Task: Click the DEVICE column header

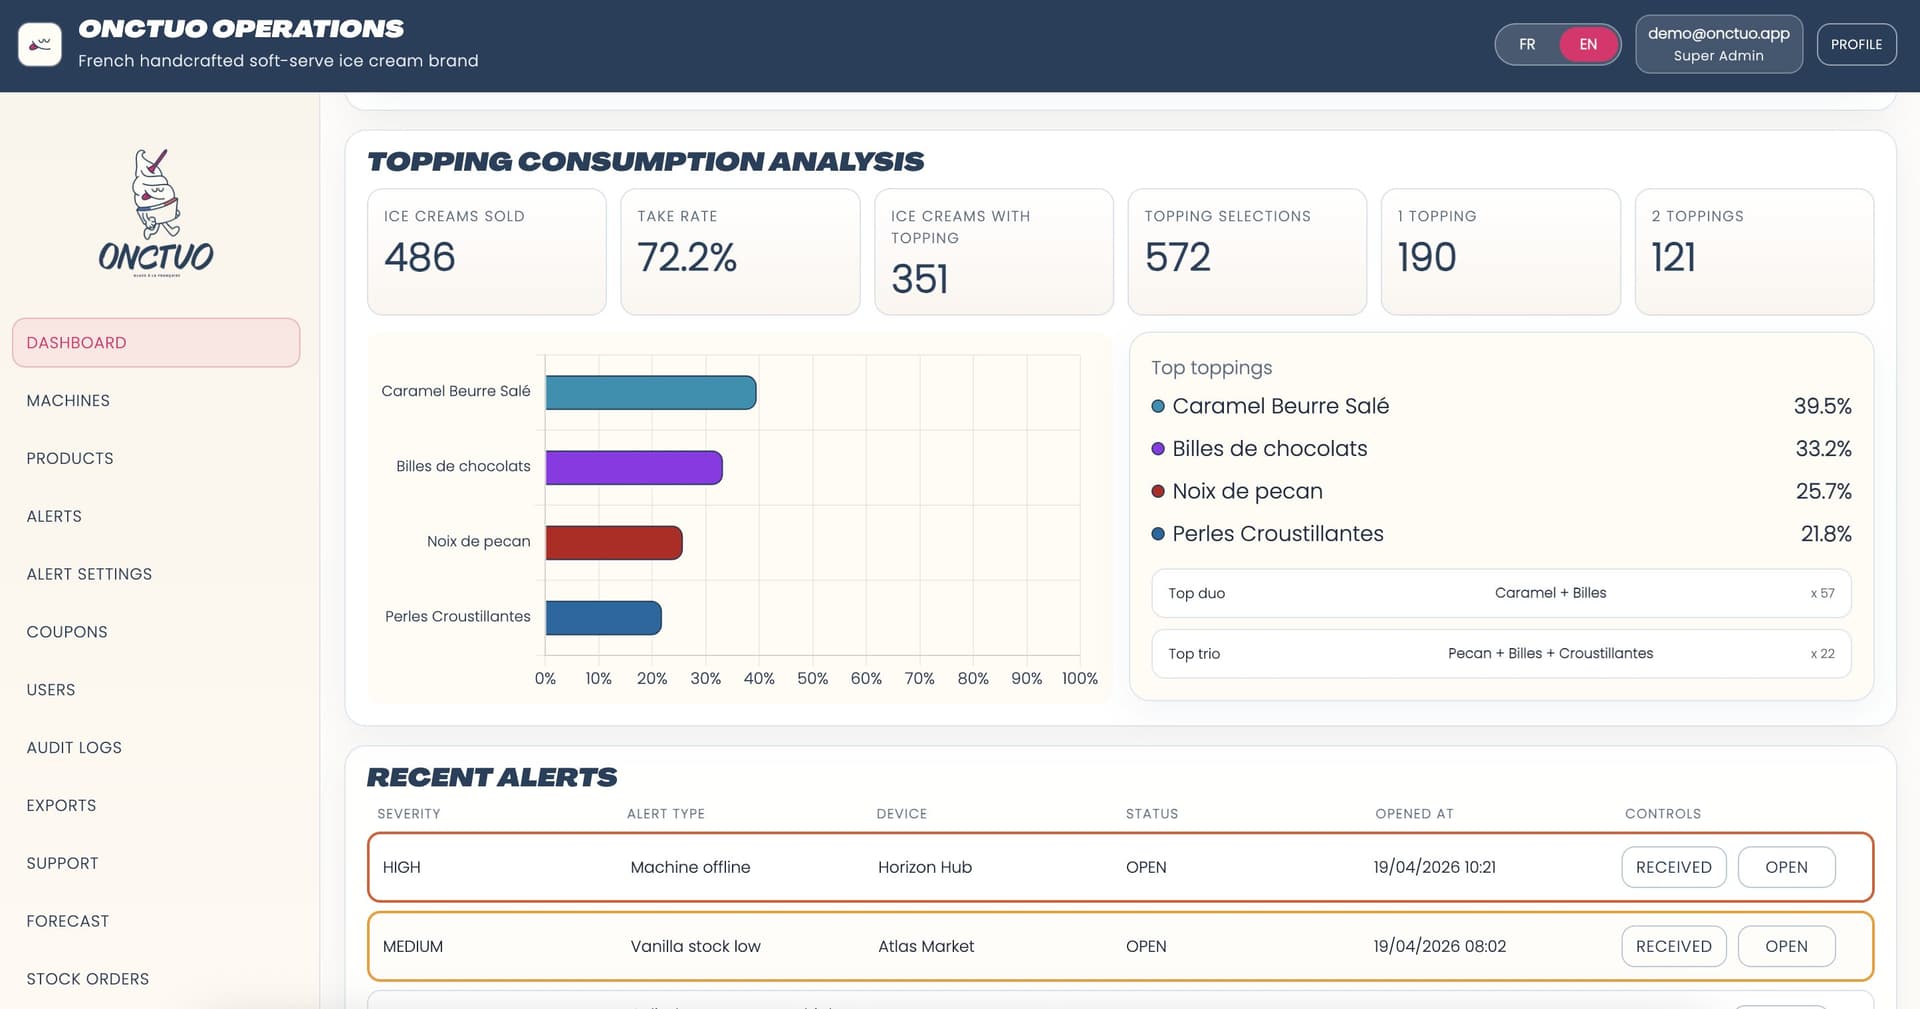Action: click(x=901, y=814)
